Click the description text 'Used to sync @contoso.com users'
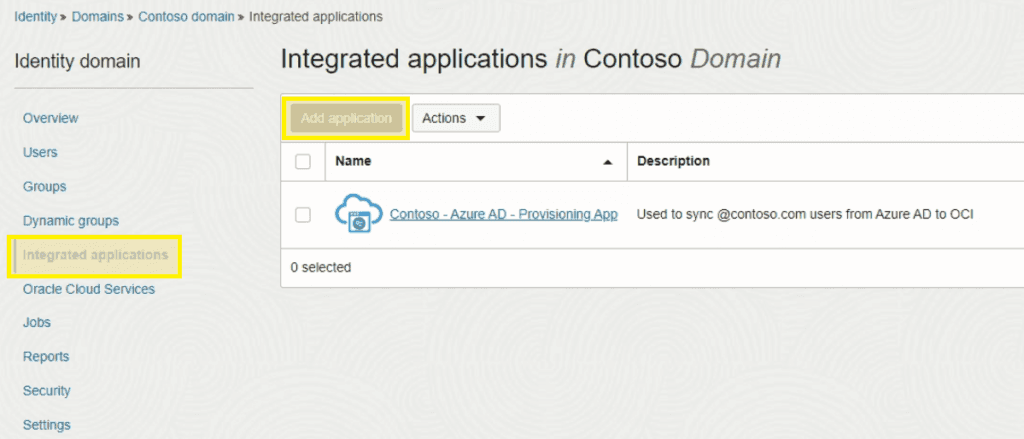This screenshot has height=439, width=1024. (x=805, y=214)
